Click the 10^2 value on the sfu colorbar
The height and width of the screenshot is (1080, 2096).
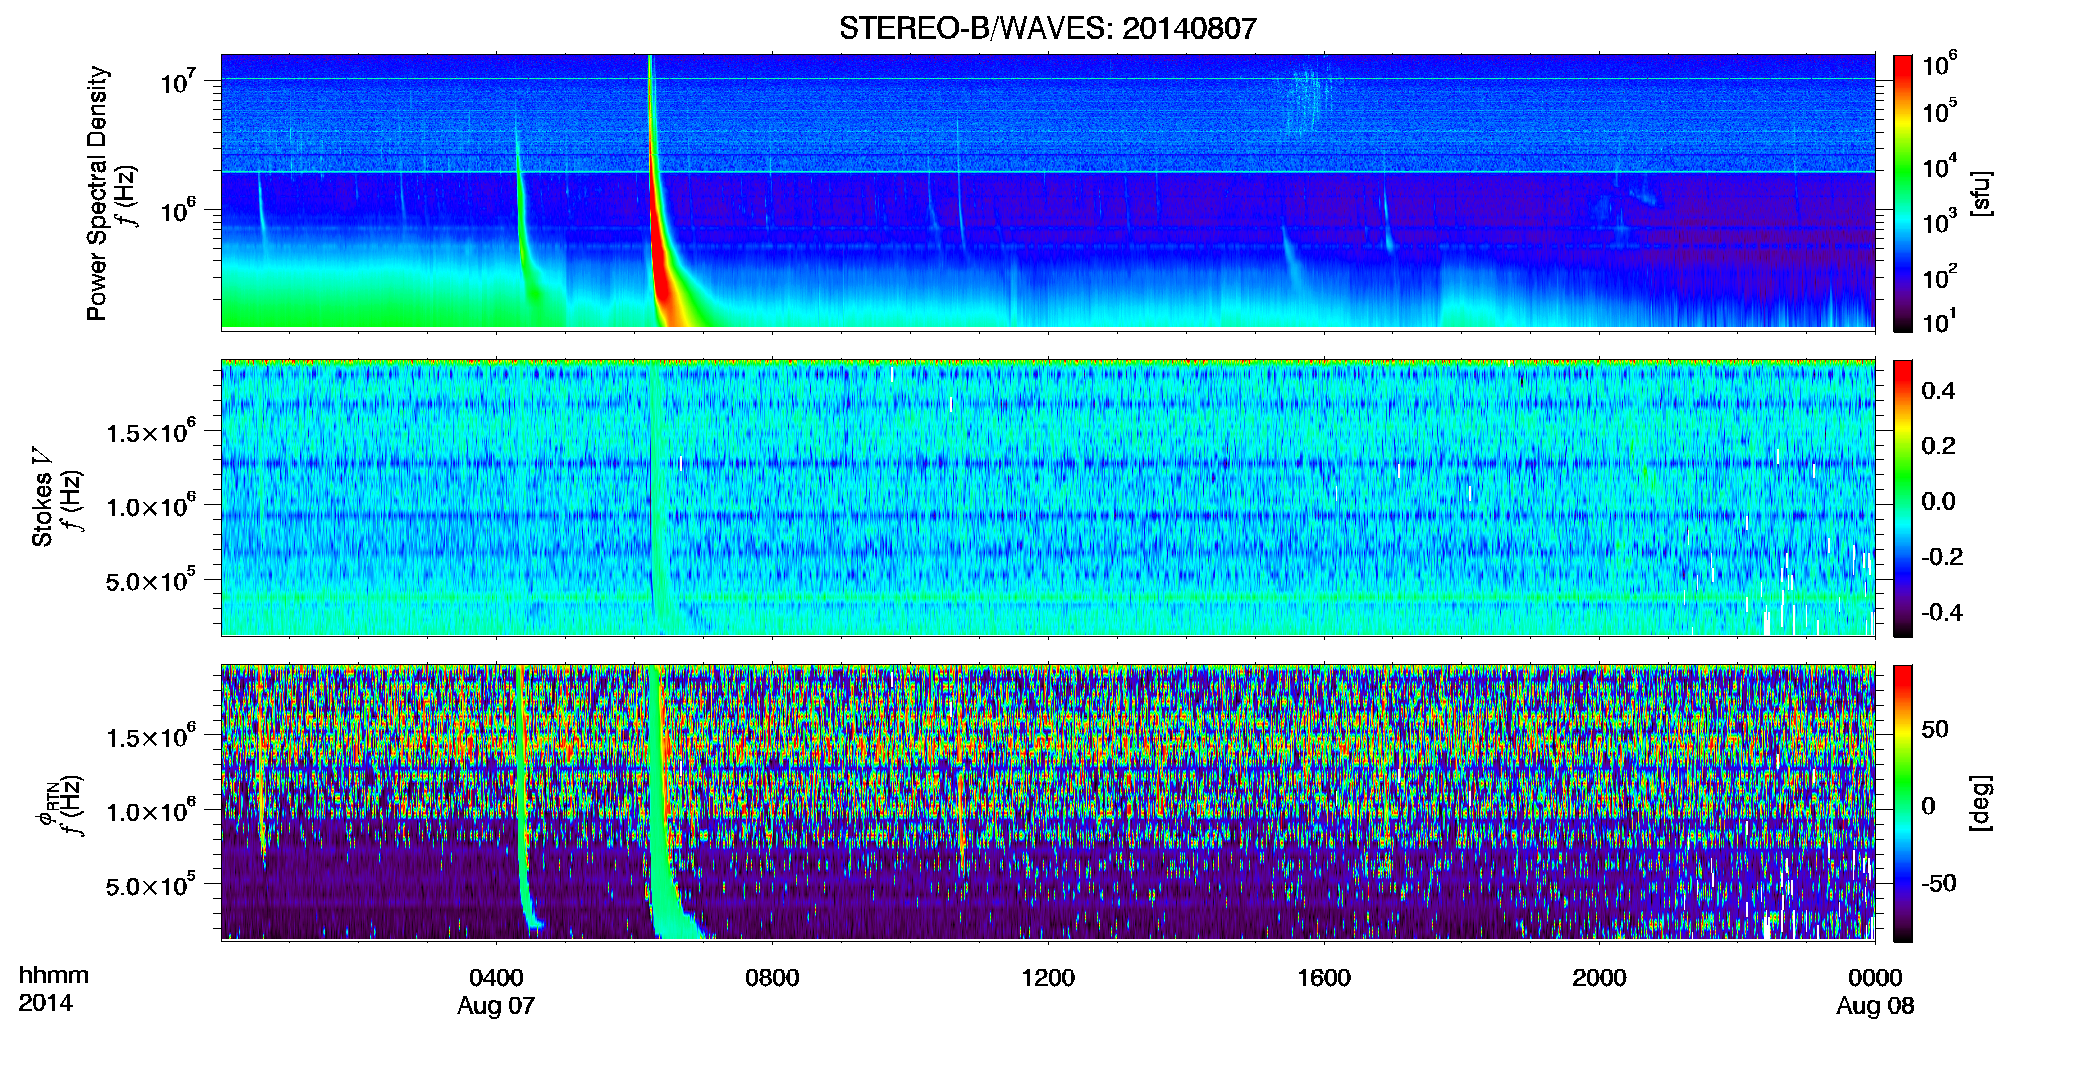(x=1939, y=276)
